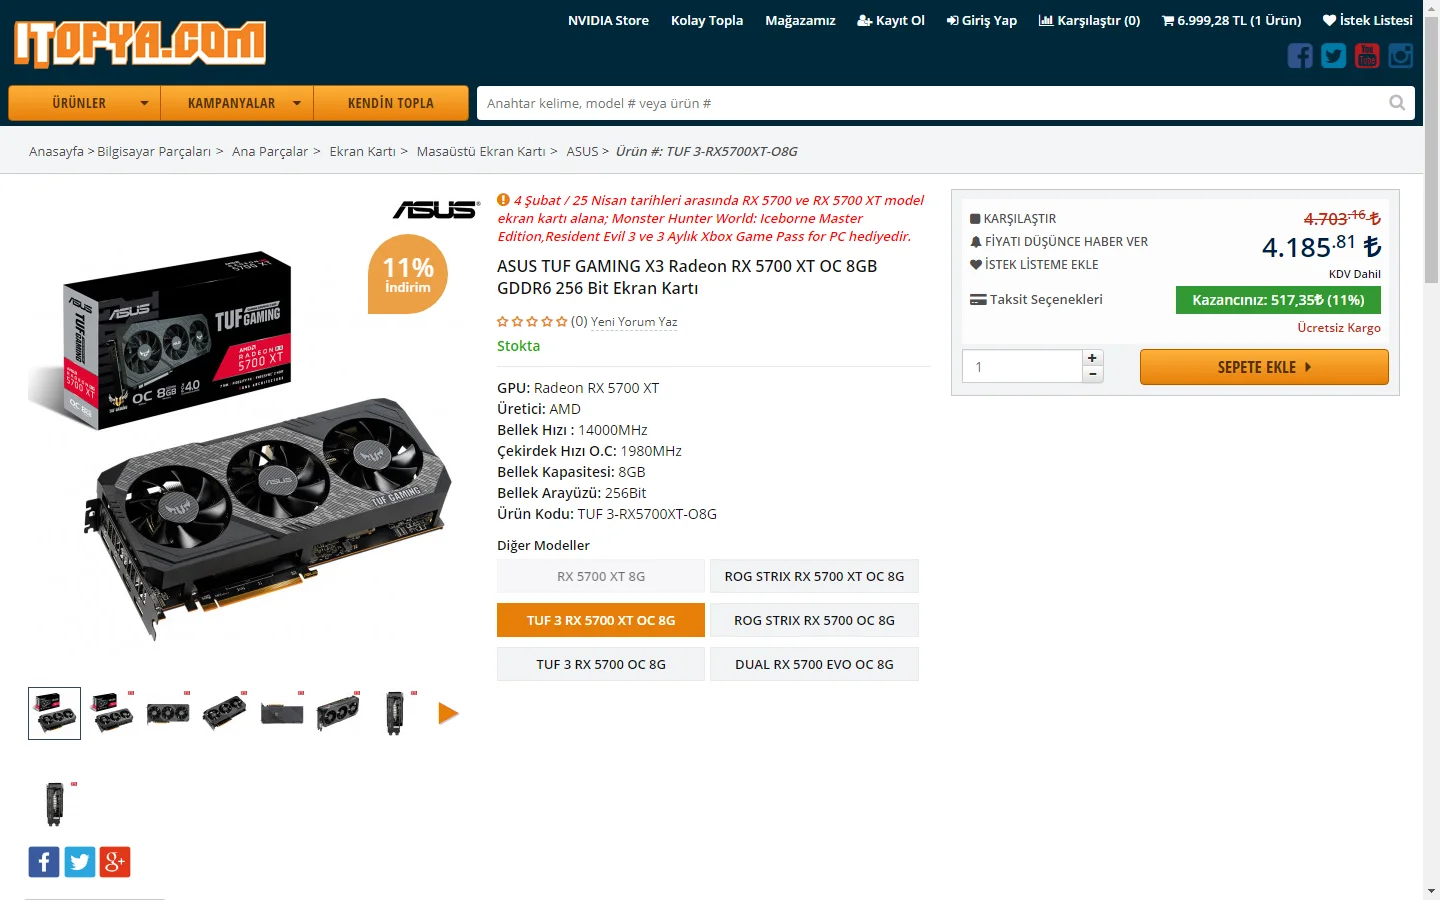1440x900 pixels.
Task: Open the Twitter icon in the header
Action: (1334, 56)
